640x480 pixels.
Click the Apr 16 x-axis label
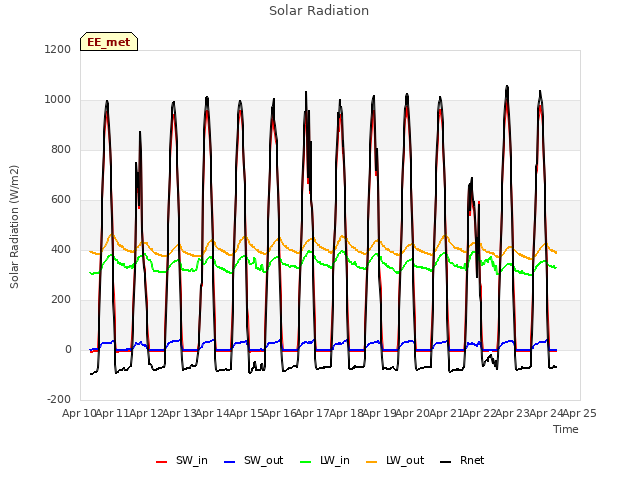(x=280, y=413)
